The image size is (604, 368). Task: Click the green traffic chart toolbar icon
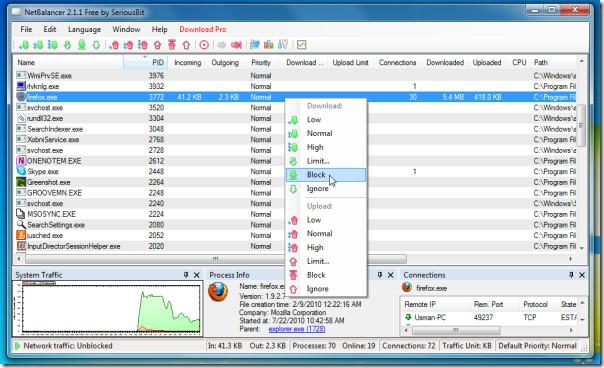302,45
